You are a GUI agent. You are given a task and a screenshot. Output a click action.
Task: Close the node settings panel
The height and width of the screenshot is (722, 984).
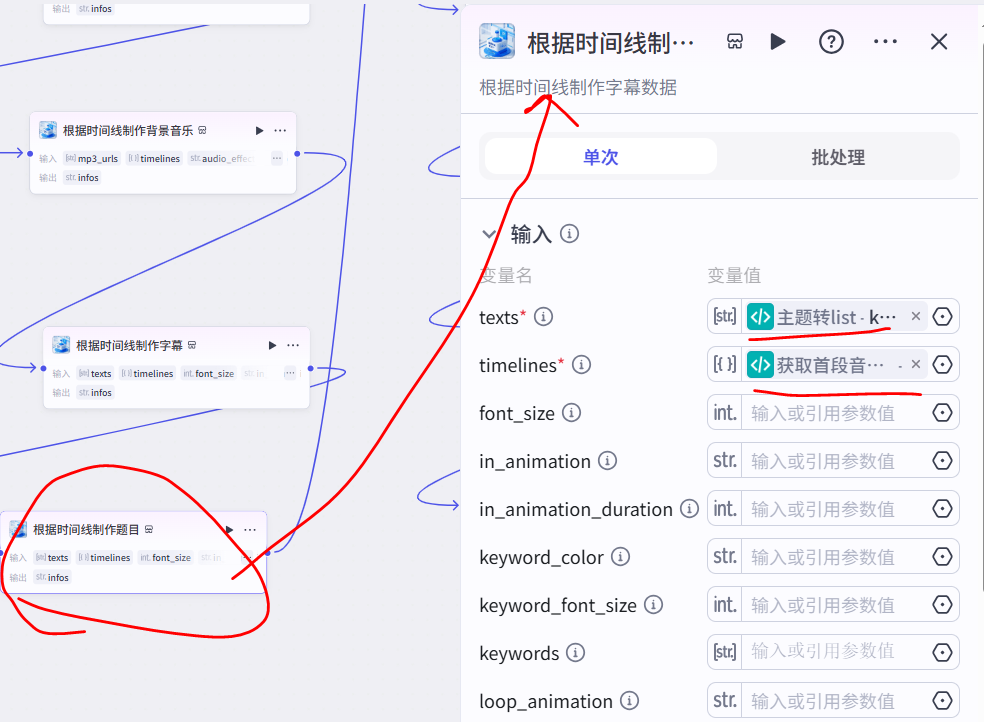[939, 42]
